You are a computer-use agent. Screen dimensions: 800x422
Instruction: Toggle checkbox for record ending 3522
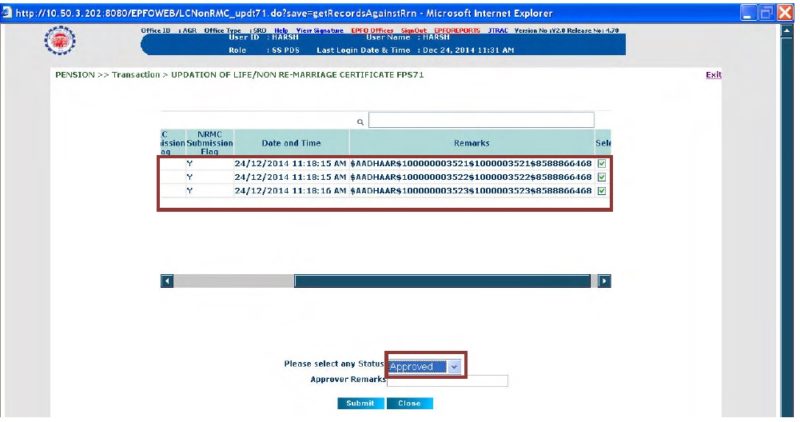tap(601, 176)
